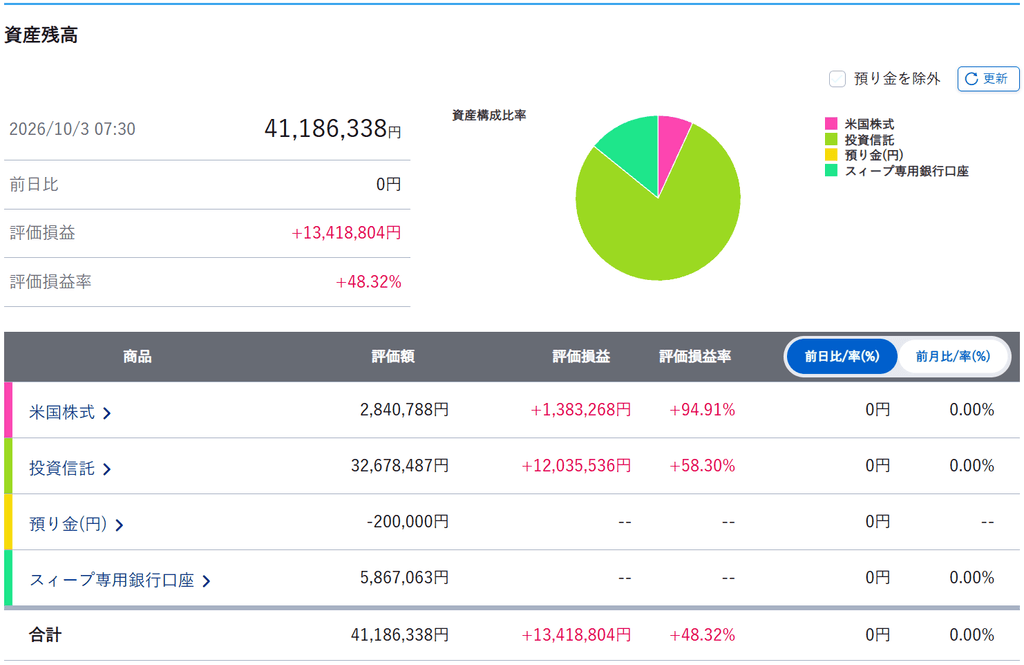Click the 2,840,788円 valuation cell
1024x665 pixels.
(x=404, y=410)
